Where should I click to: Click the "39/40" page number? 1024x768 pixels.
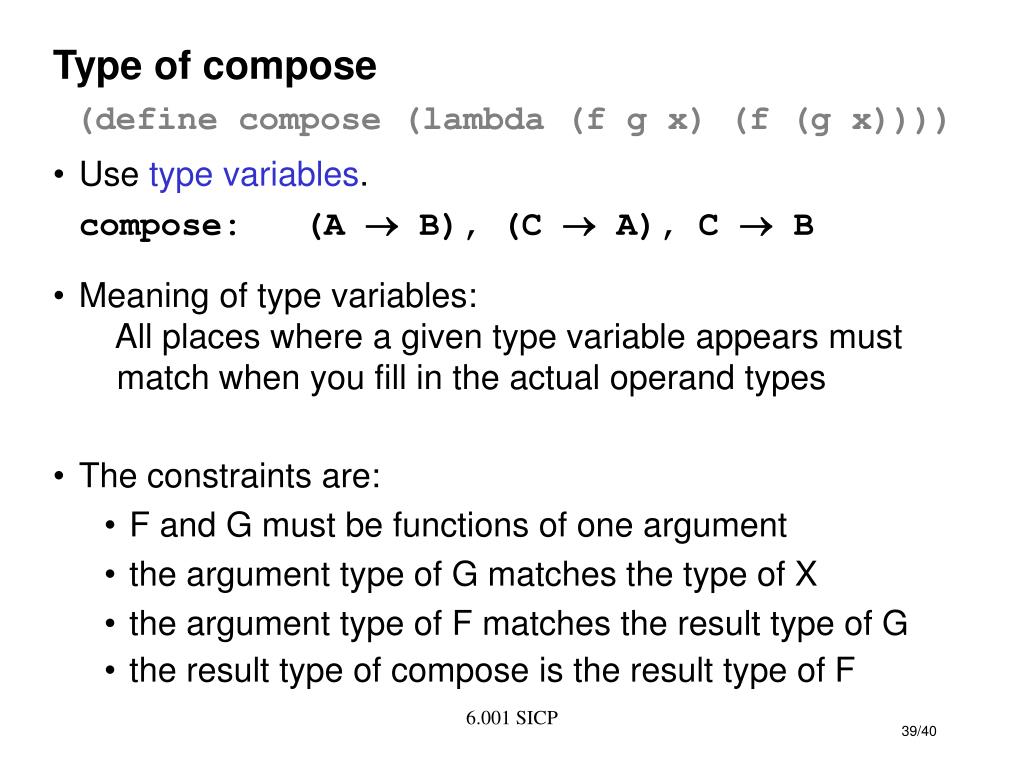click(x=919, y=731)
